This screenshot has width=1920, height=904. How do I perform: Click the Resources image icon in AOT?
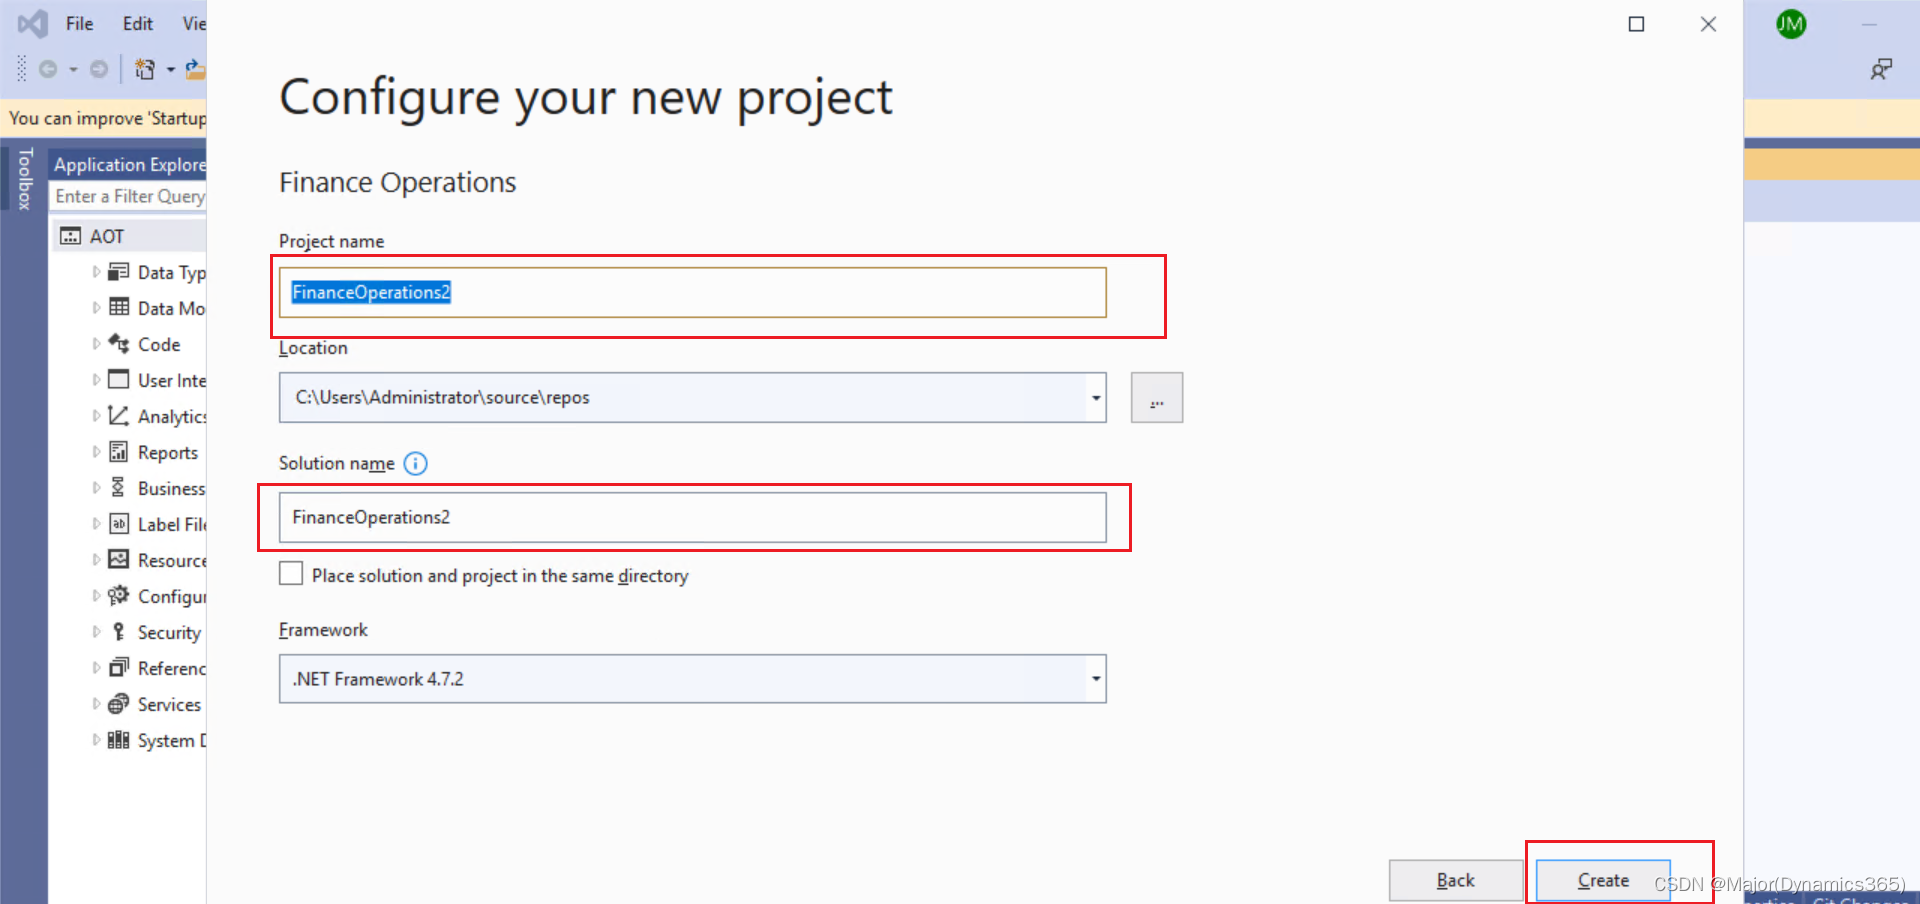[118, 560]
